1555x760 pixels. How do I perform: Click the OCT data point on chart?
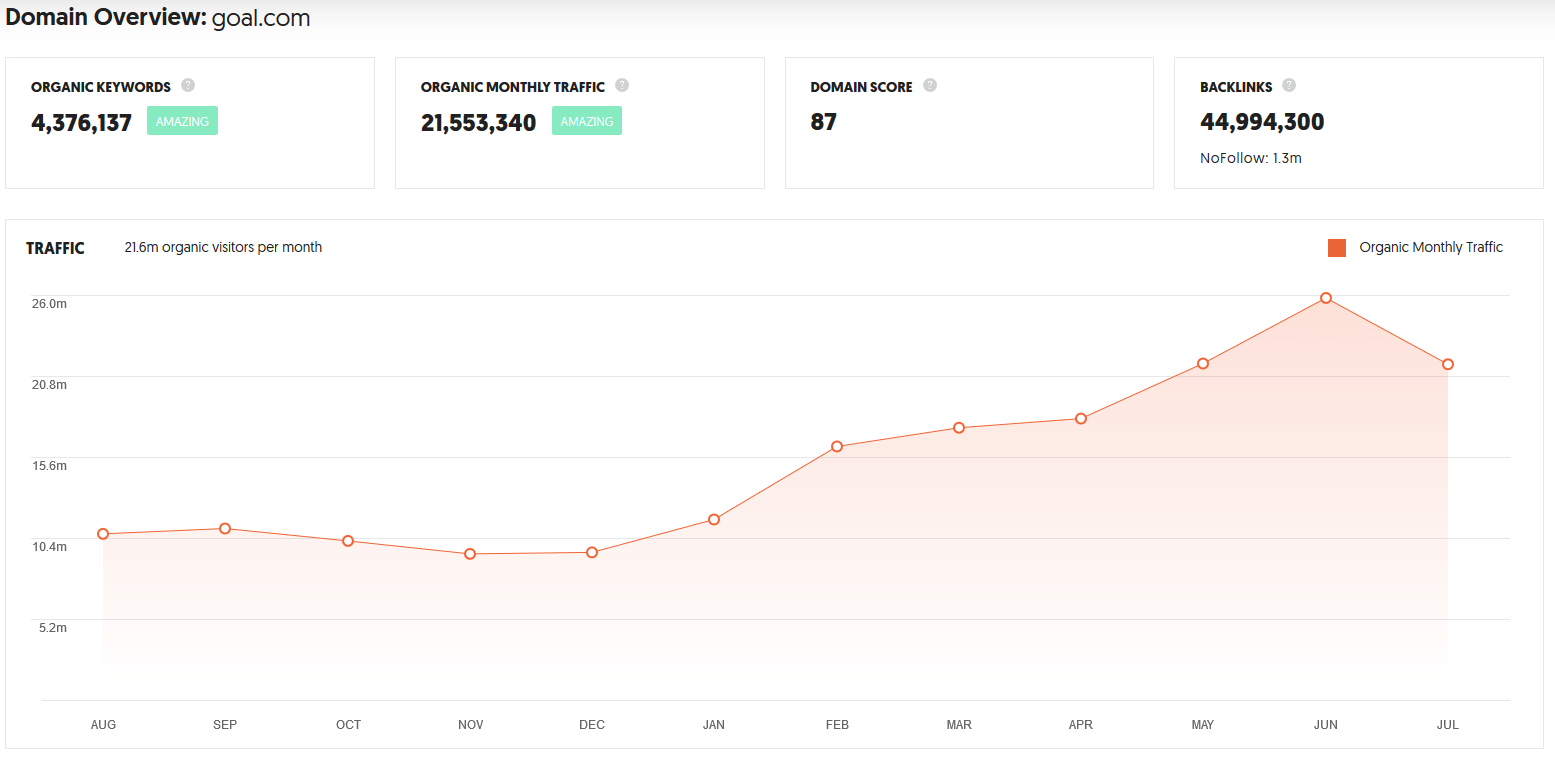click(x=348, y=541)
